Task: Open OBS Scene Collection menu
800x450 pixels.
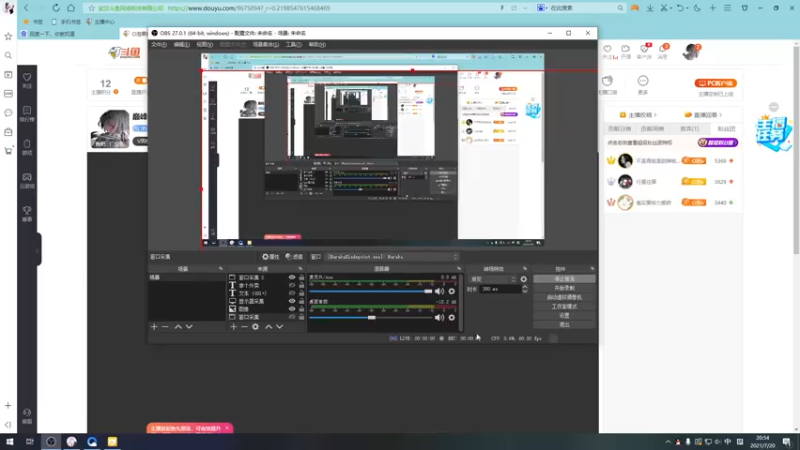Action: 265,44
